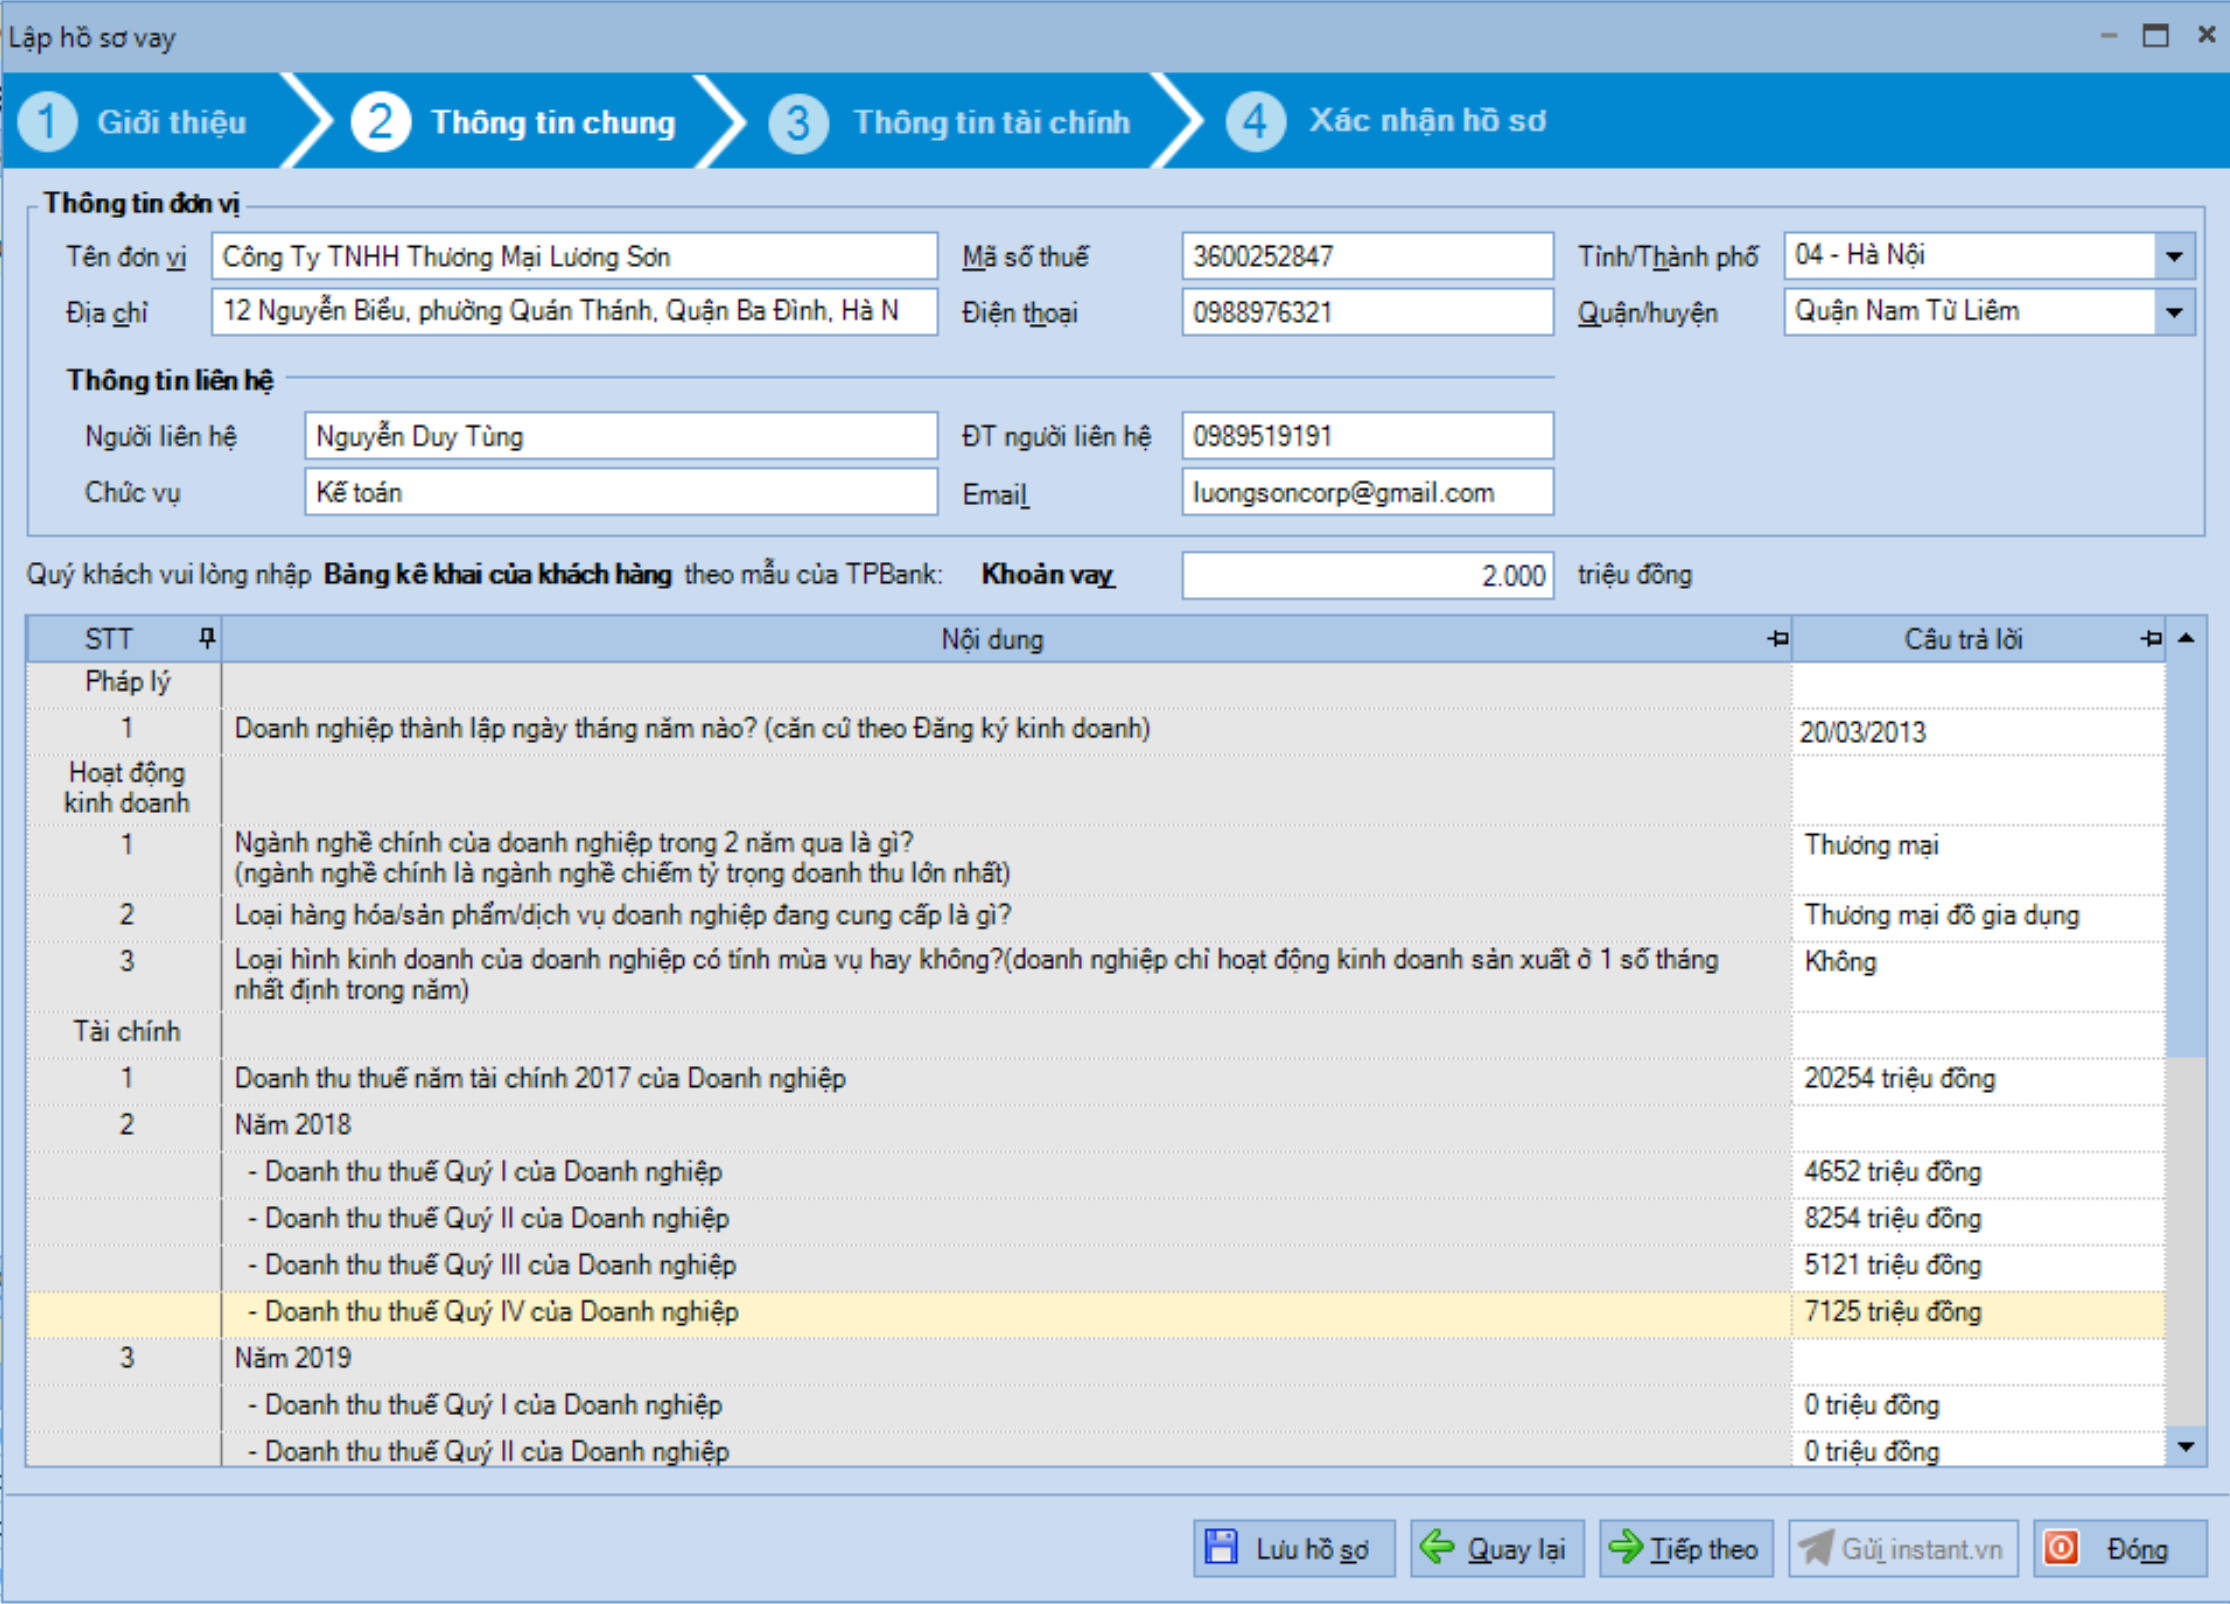This screenshot has height=1604, width=2230.
Task: Click the red Đóng close icon
Action: pyautogui.click(x=2061, y=1547)
